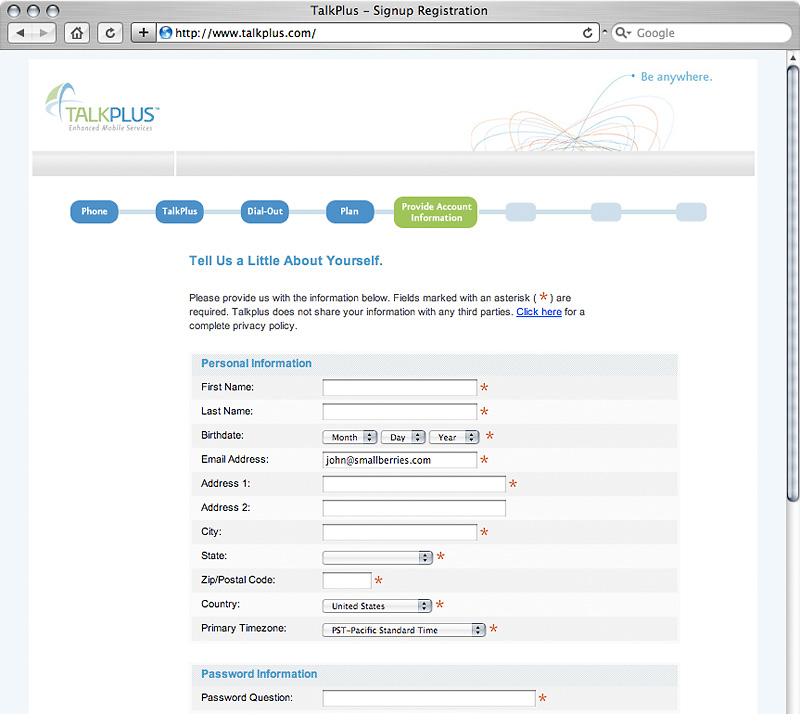
Task: Click the 'Be anywhere.' tagline
Action: pos(676,77)
